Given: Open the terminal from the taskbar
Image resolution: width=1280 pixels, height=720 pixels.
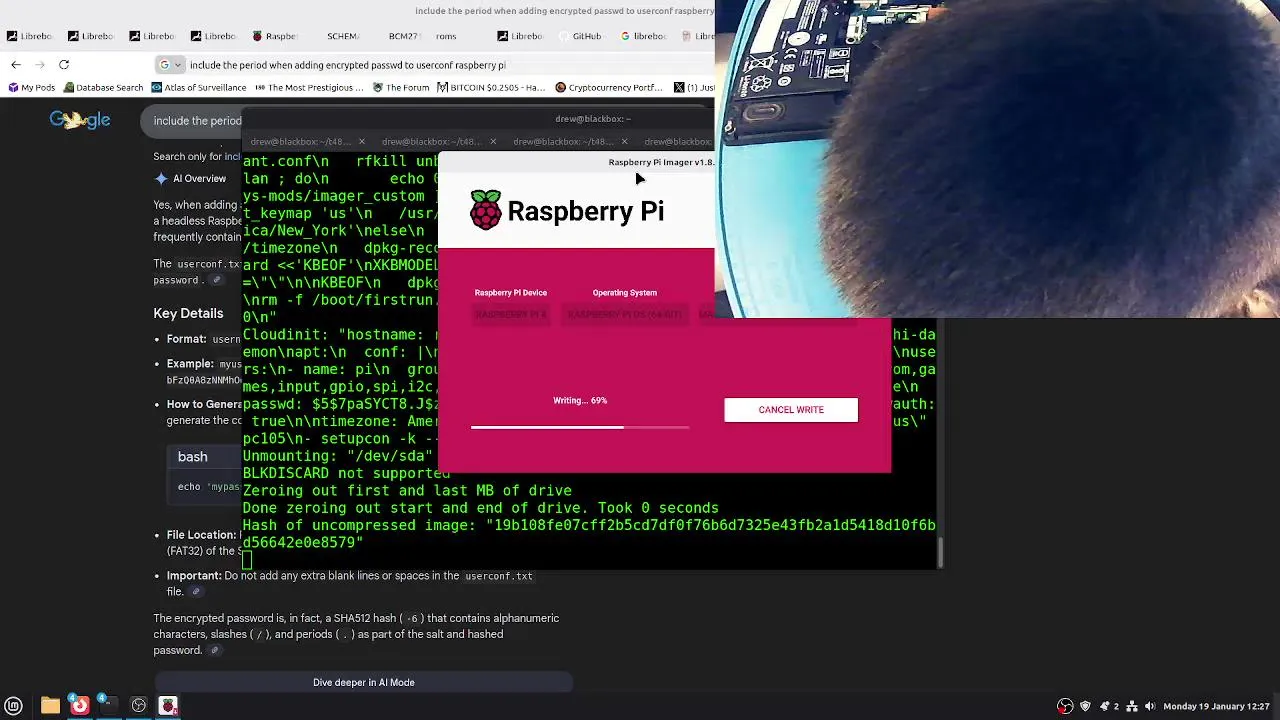Looking at the screenshot, I should tap(109, 706).
